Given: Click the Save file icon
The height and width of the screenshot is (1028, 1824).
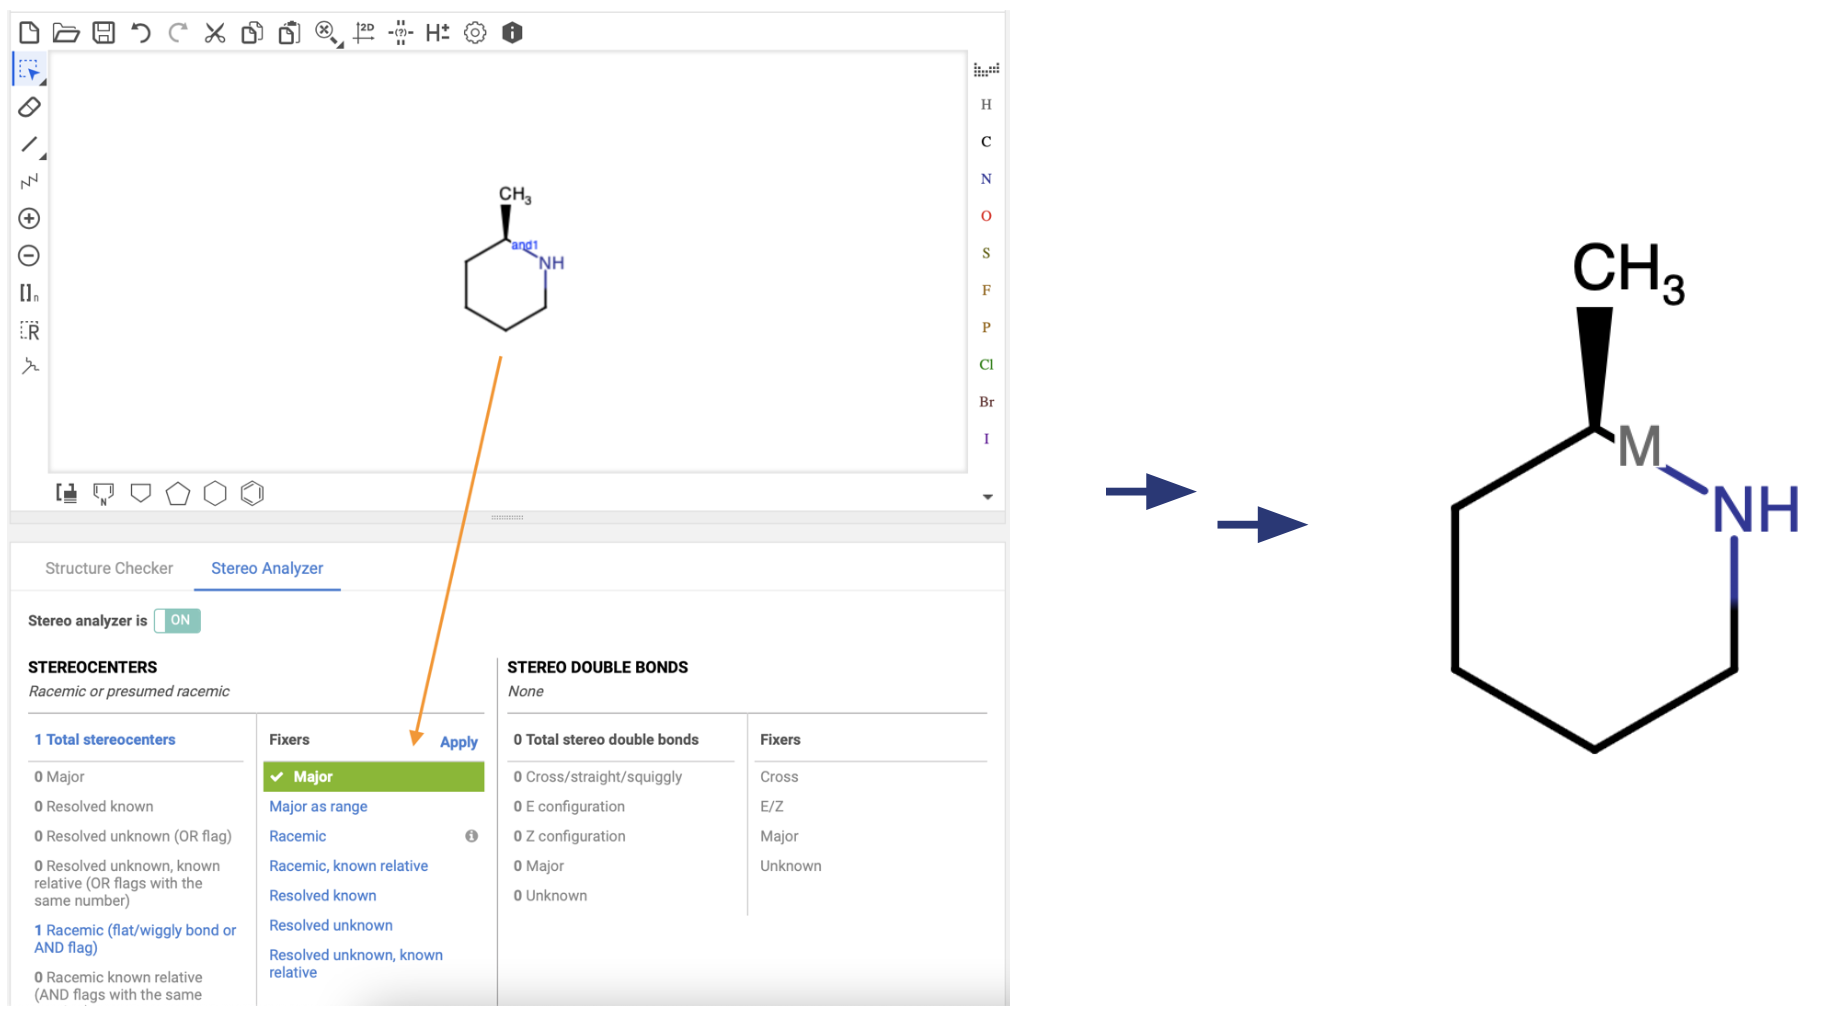Looking at the screenshot, I should click(x=103, y=33).
